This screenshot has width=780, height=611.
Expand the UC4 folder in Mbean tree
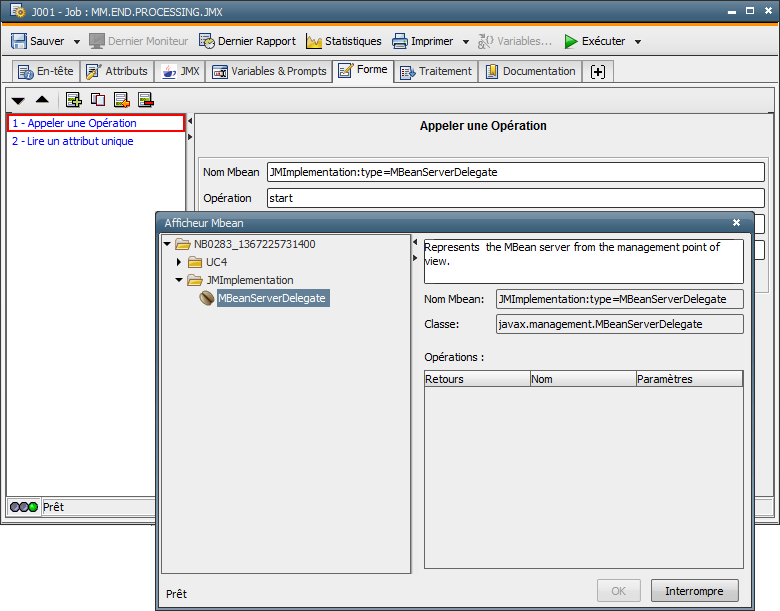[x=181, y=262]
